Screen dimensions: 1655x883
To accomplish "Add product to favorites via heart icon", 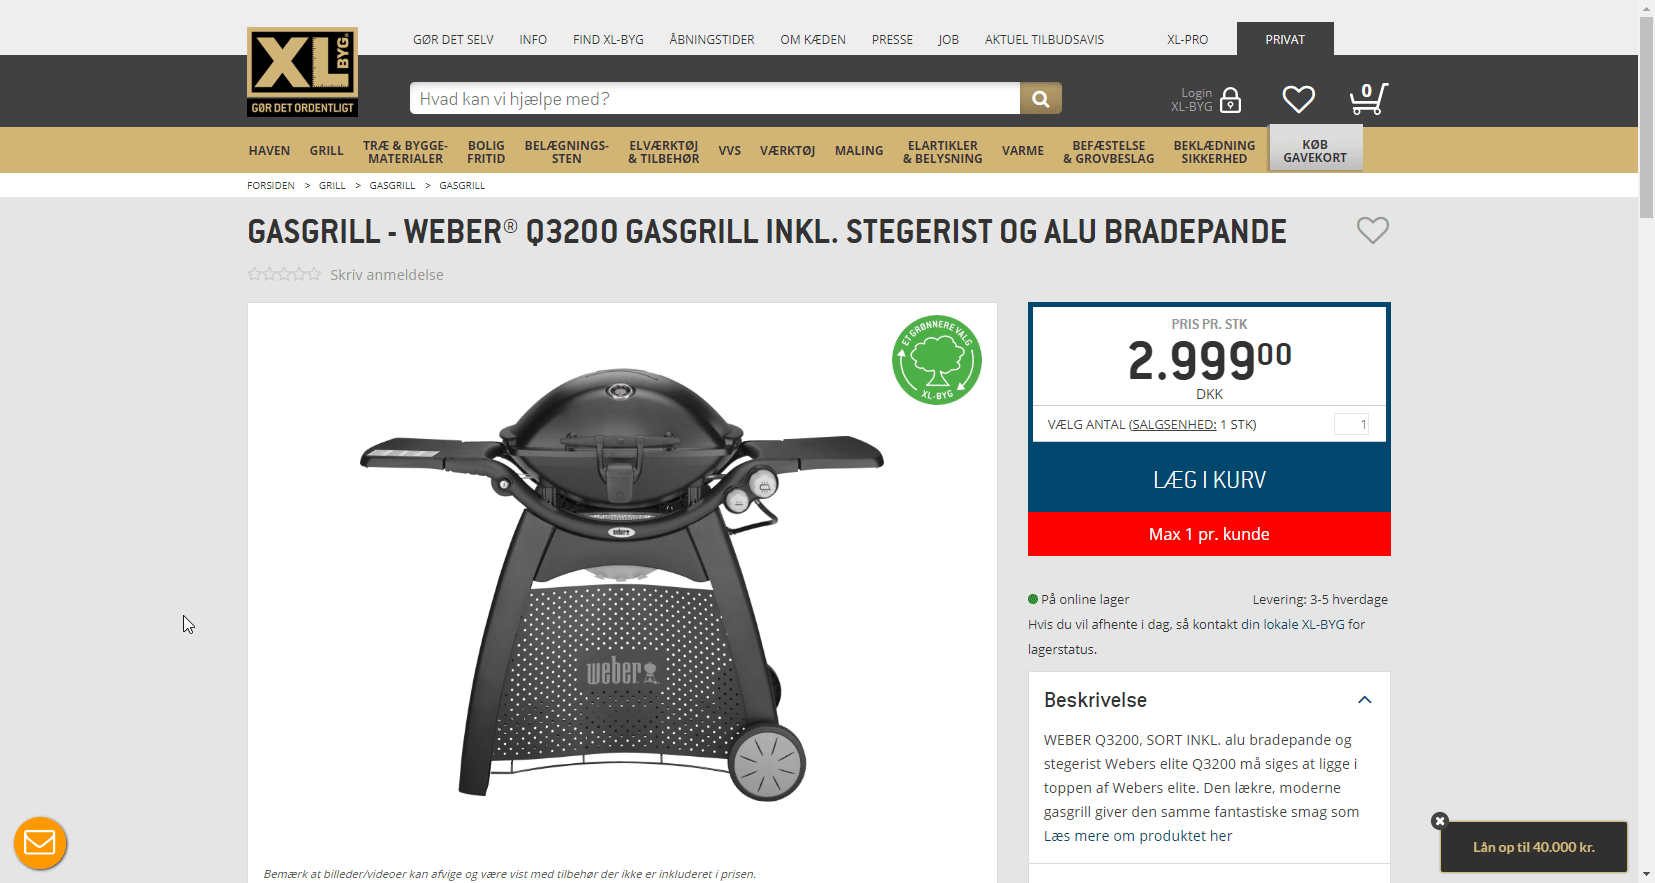I will pos(1372,230).
